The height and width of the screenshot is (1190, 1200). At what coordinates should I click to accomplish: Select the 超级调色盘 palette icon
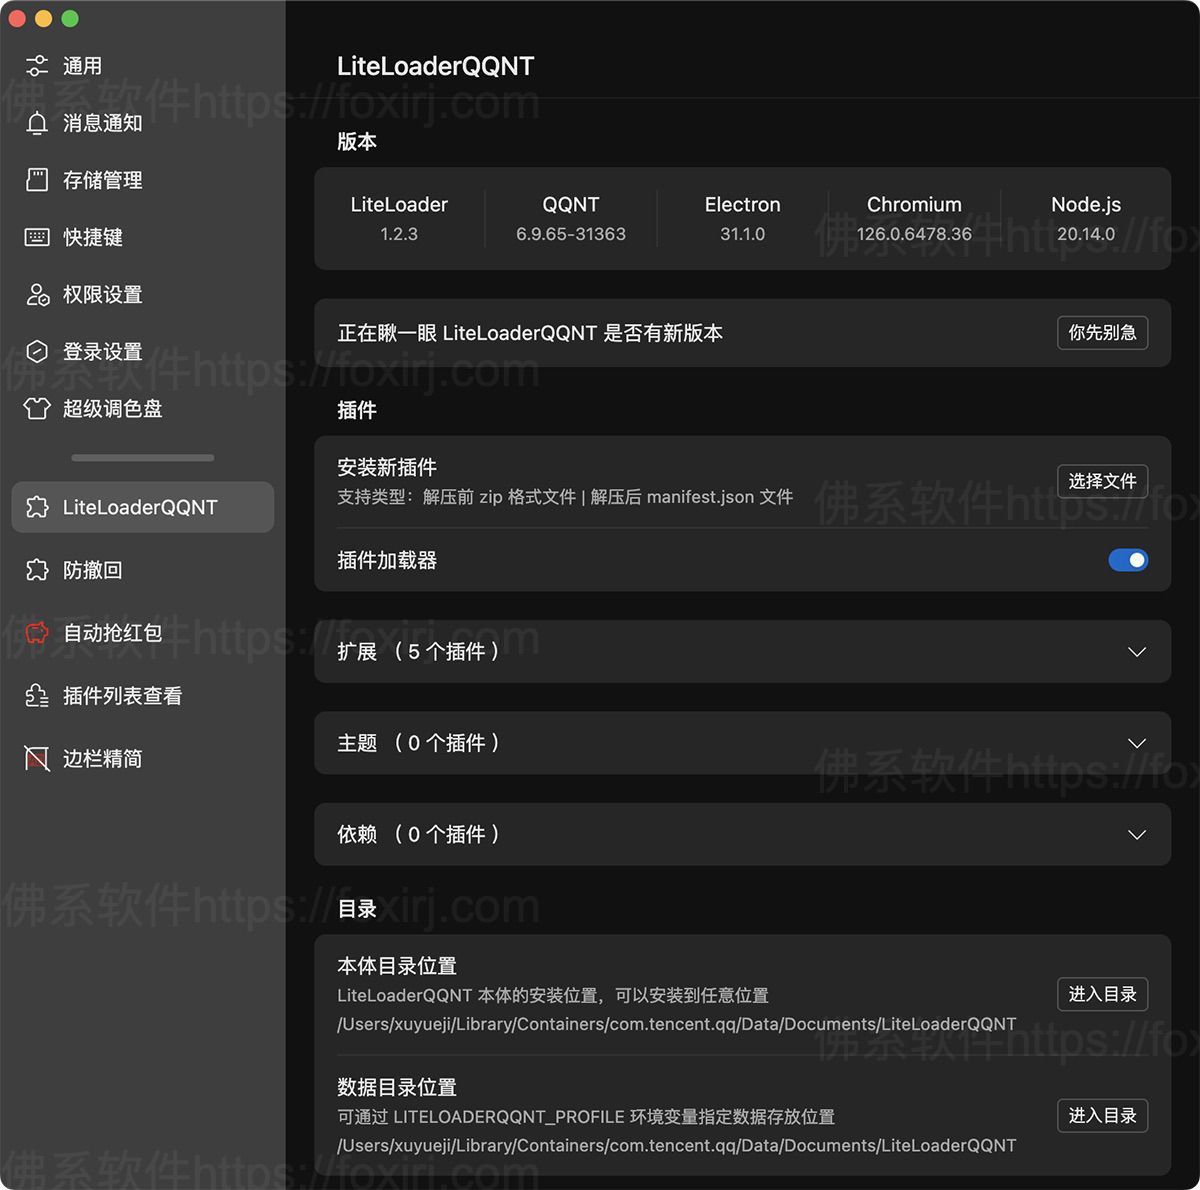pyautogui.click(x=37, y=408)
